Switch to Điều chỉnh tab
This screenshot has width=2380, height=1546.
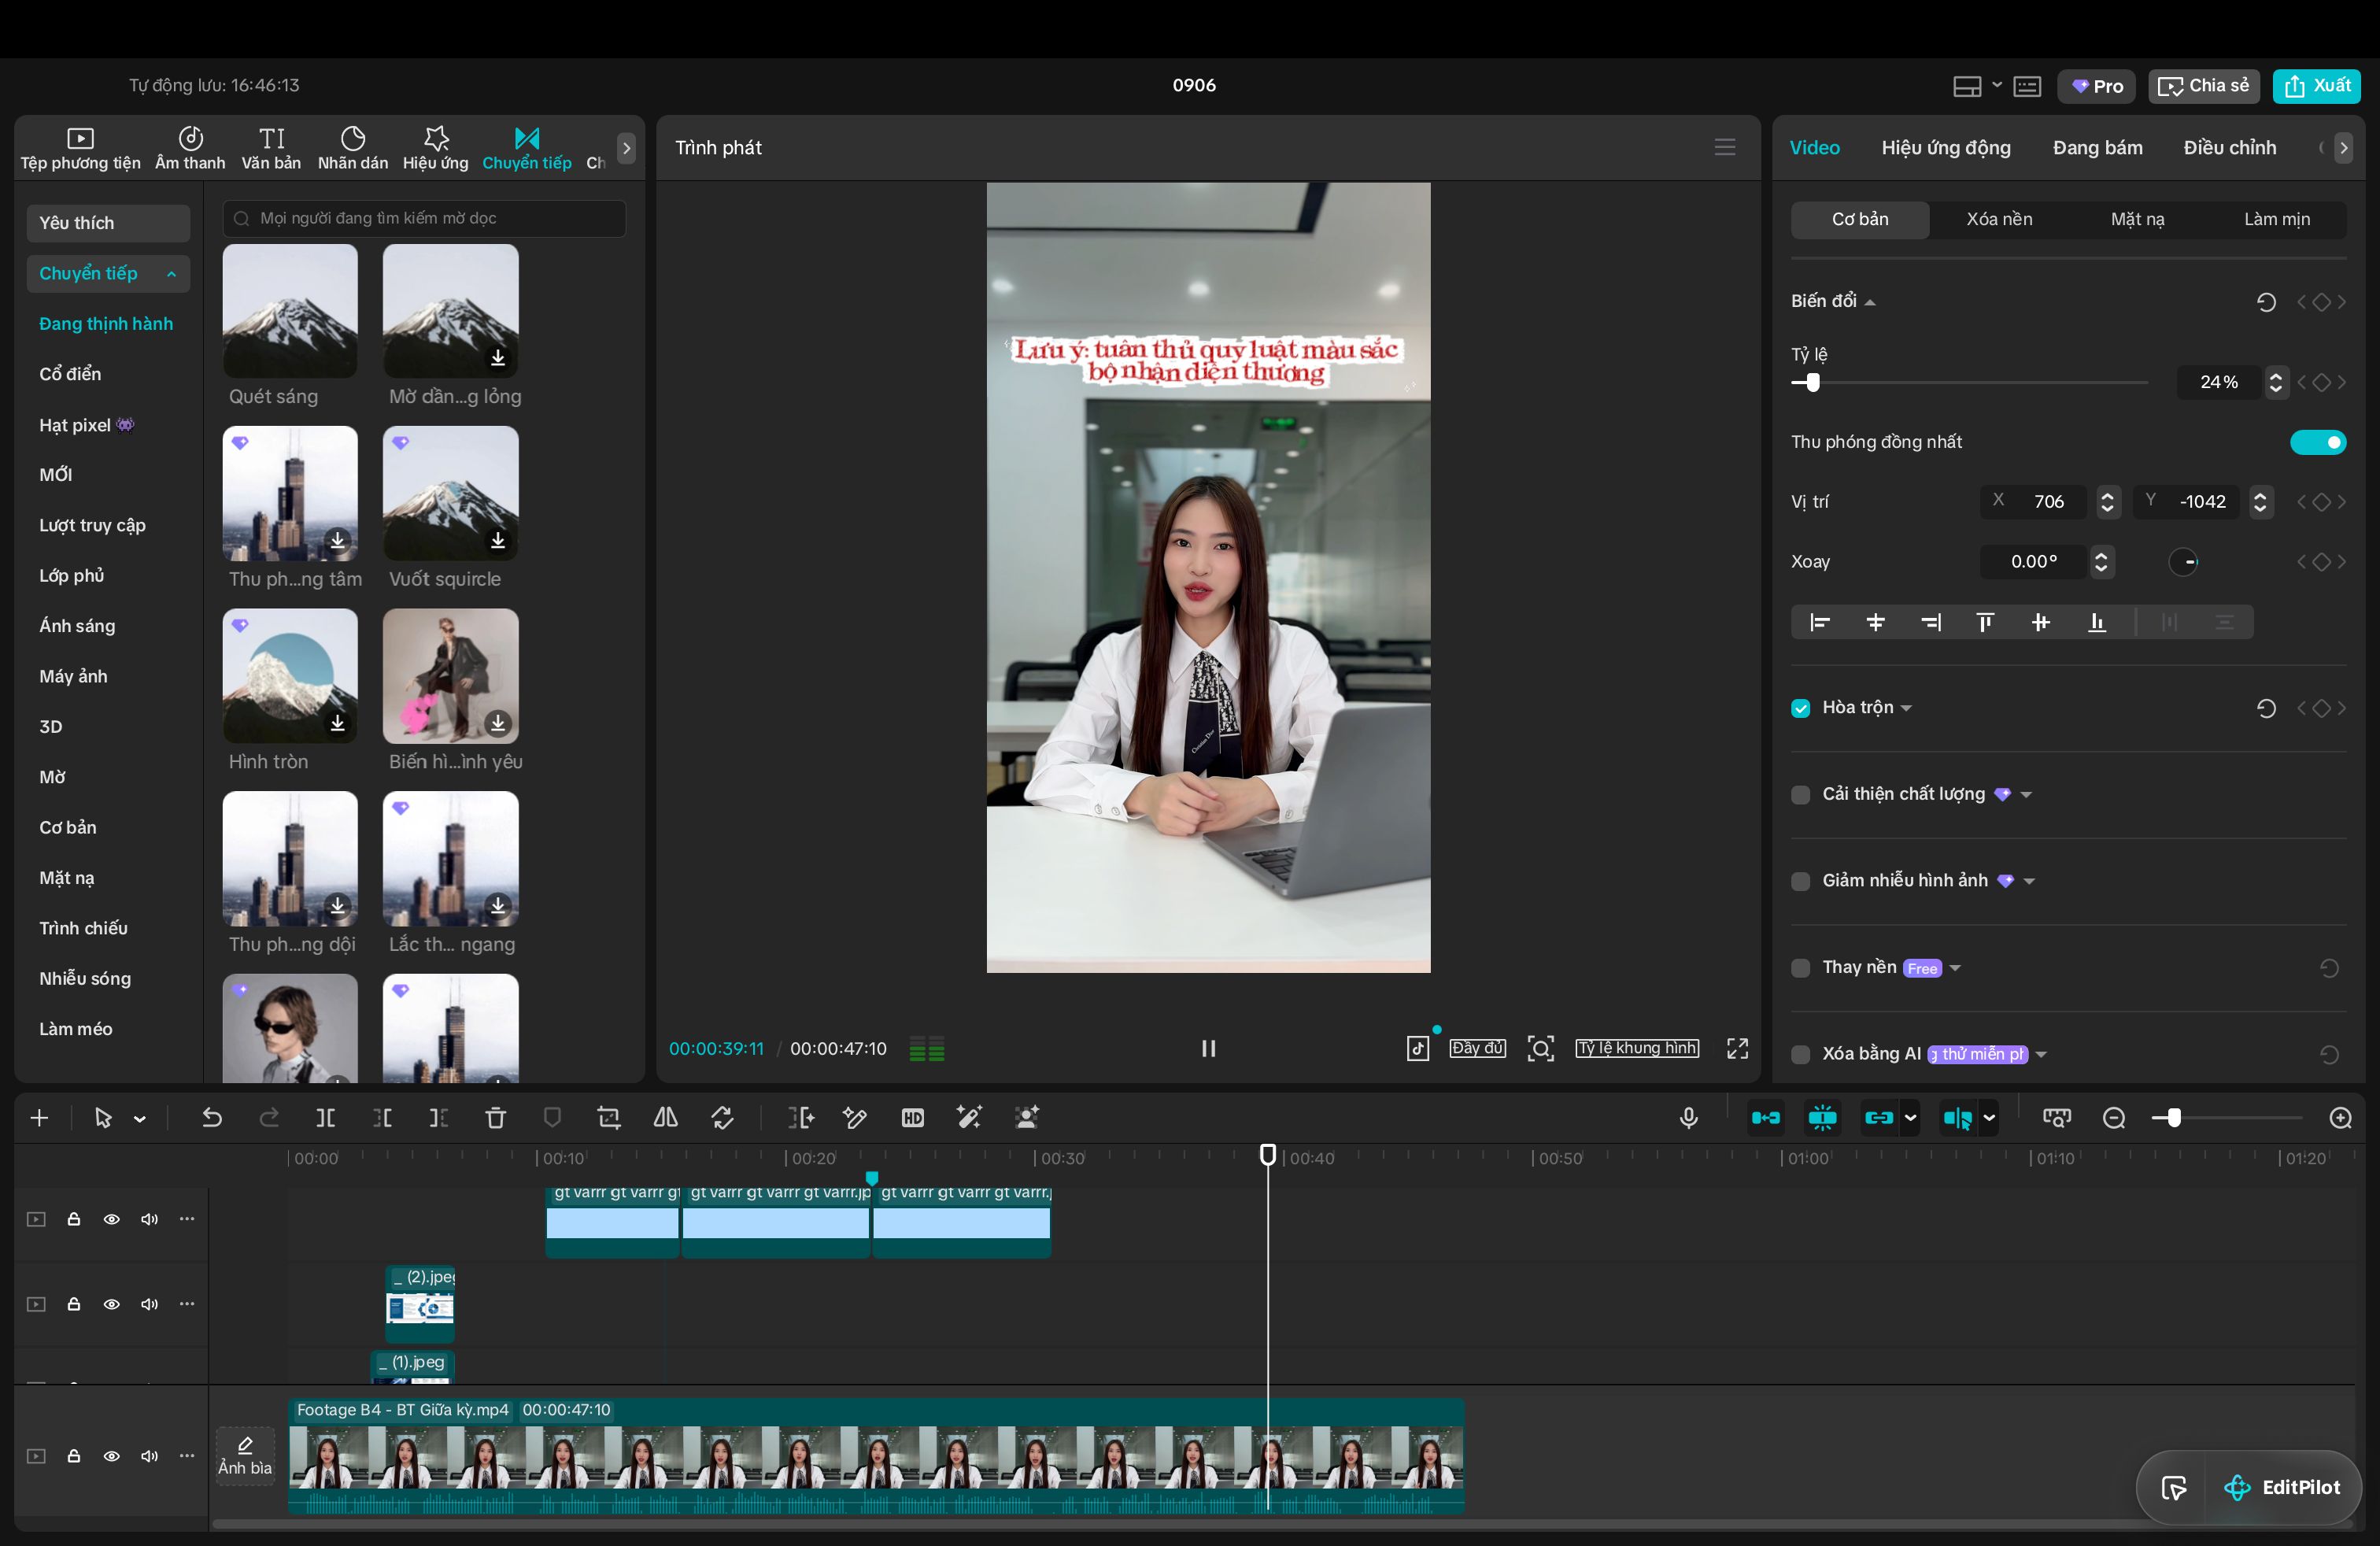click(x=2230, y=148)
